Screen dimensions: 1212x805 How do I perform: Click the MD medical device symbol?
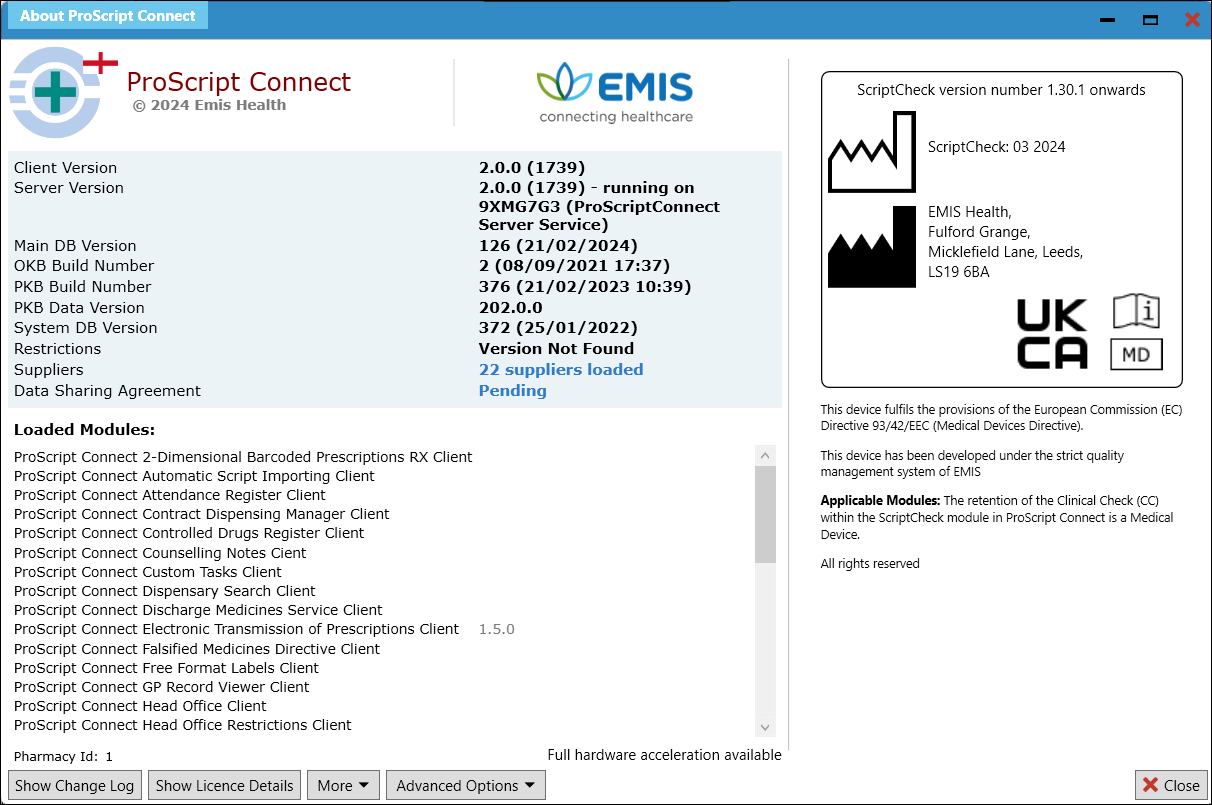(x=1136, y=354)
